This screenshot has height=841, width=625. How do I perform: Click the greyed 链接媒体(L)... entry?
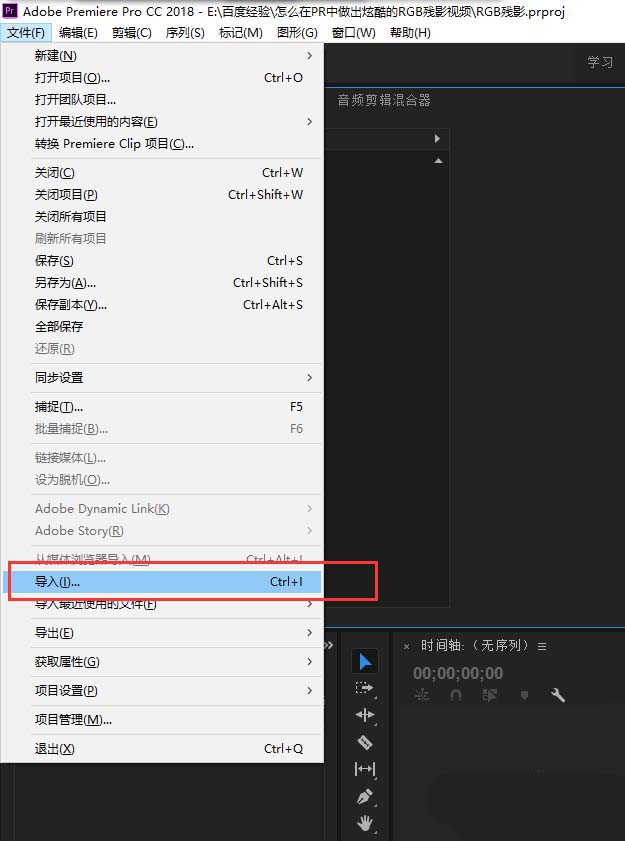pyautogui.click(x=161, y=458)
